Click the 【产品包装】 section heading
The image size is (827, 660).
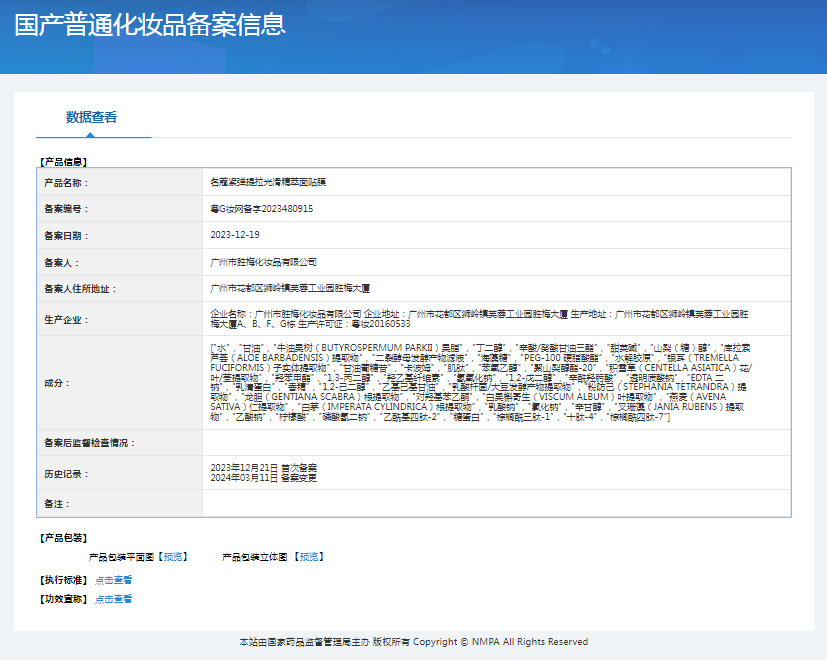(62, 538)
